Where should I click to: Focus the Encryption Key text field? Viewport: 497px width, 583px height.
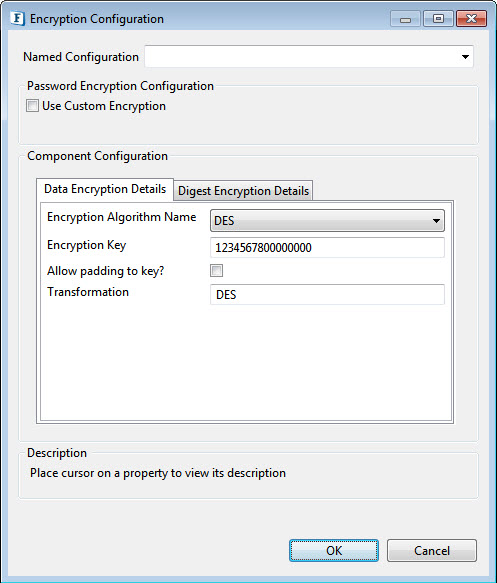click(327, 248)
